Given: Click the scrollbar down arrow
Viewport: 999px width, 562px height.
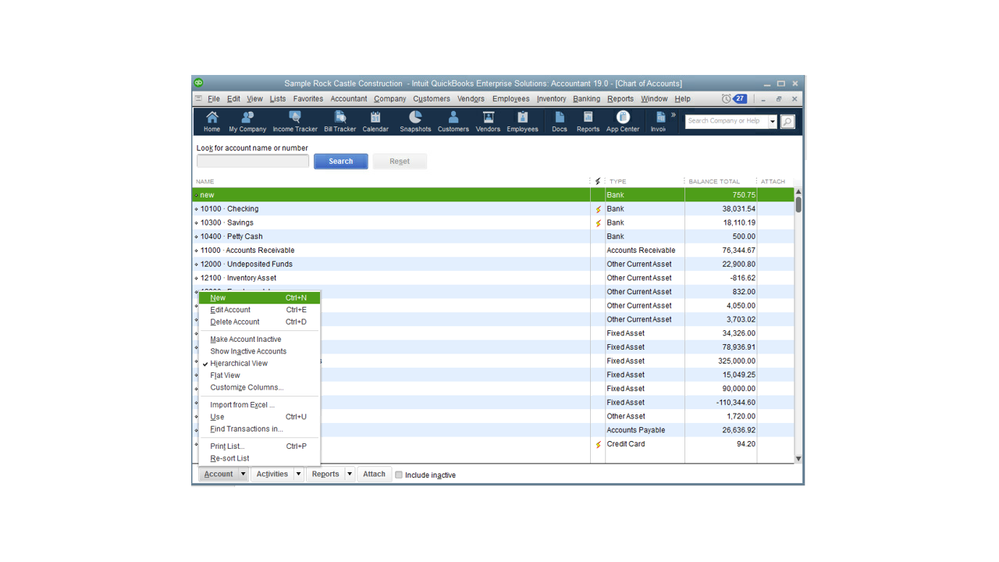Looking at the screenshot, I should click(x=798, y=459).
